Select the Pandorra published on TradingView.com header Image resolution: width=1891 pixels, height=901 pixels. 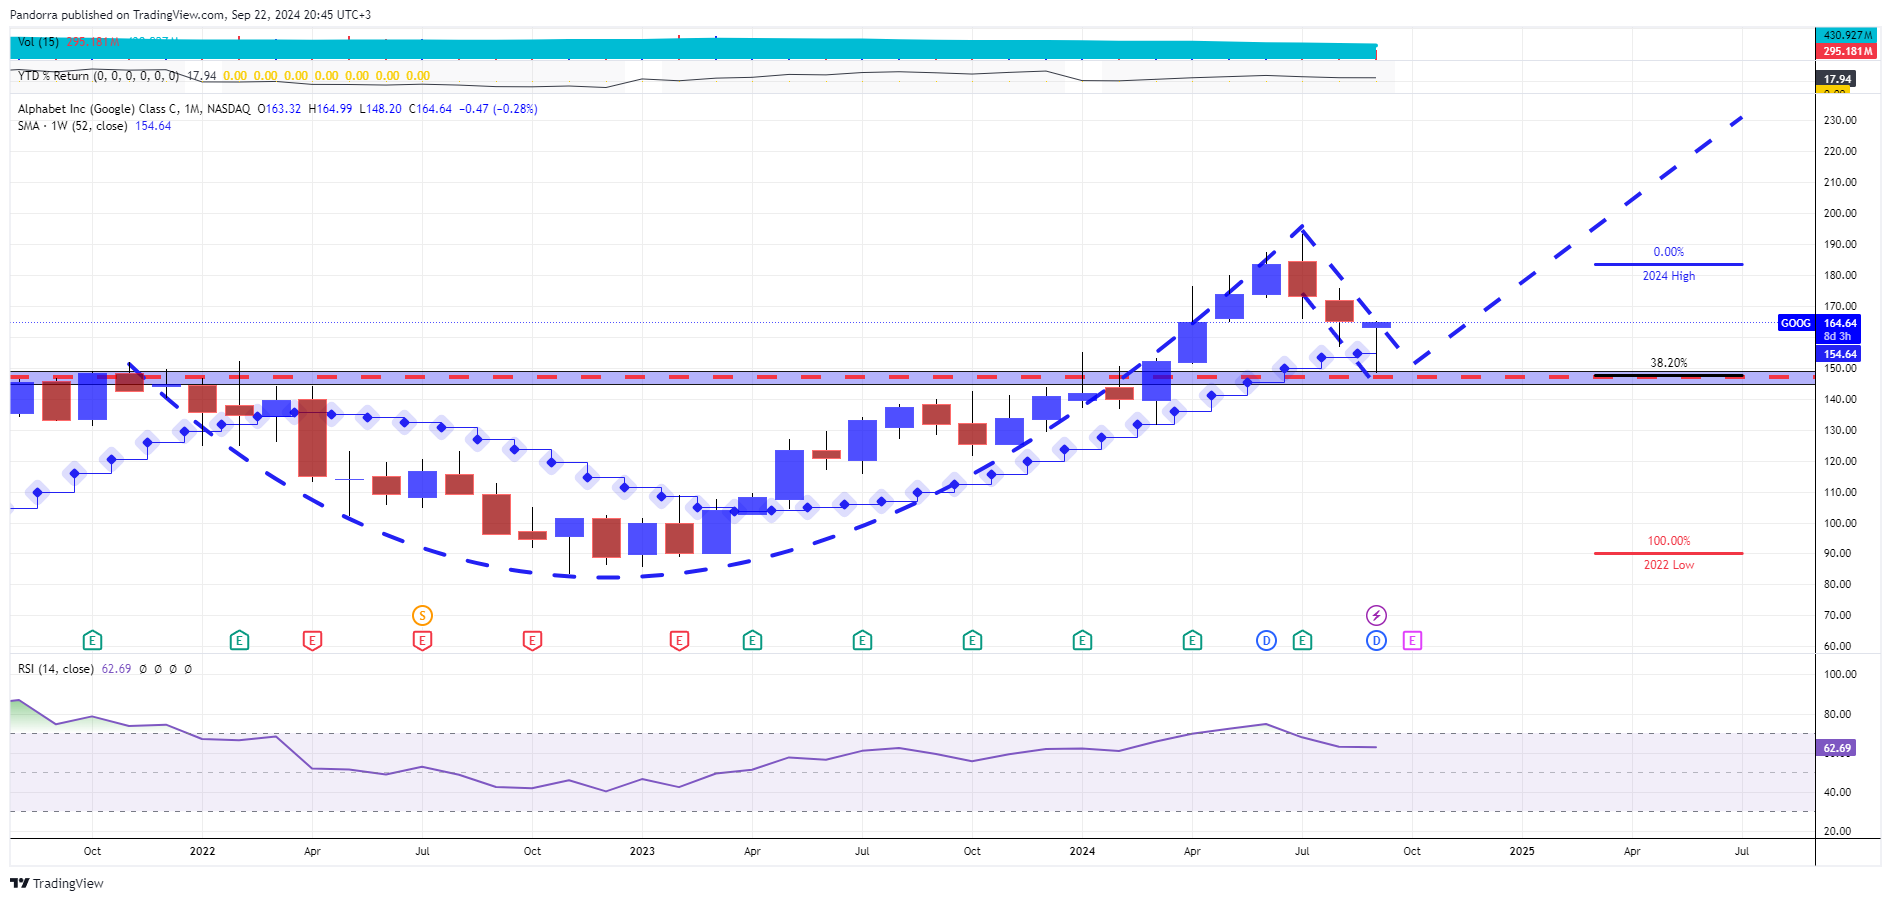(x=190, y=15)
